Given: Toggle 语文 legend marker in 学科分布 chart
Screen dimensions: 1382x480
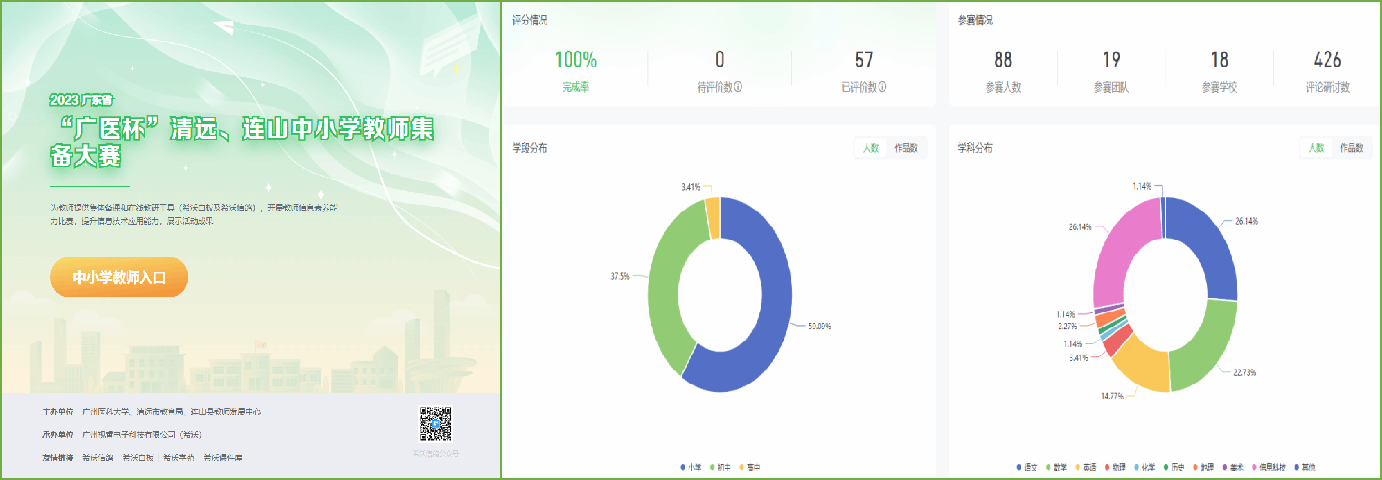Looking at the screenshot, I should point(1019,467).
